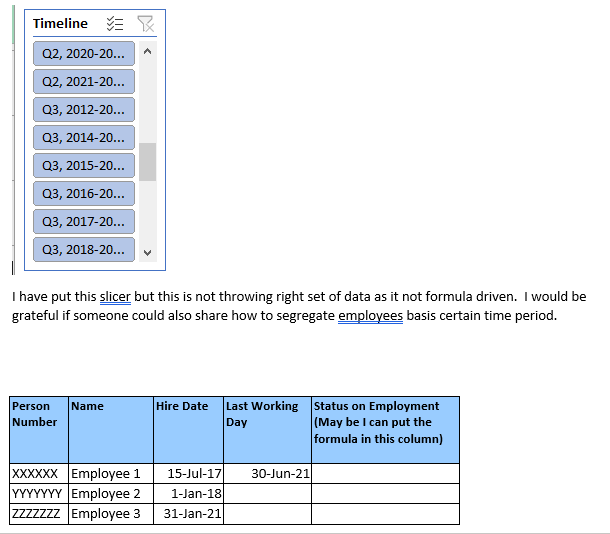Click the slicer scrollbar thumb
The image size is (610, 534).
(147, 162)
